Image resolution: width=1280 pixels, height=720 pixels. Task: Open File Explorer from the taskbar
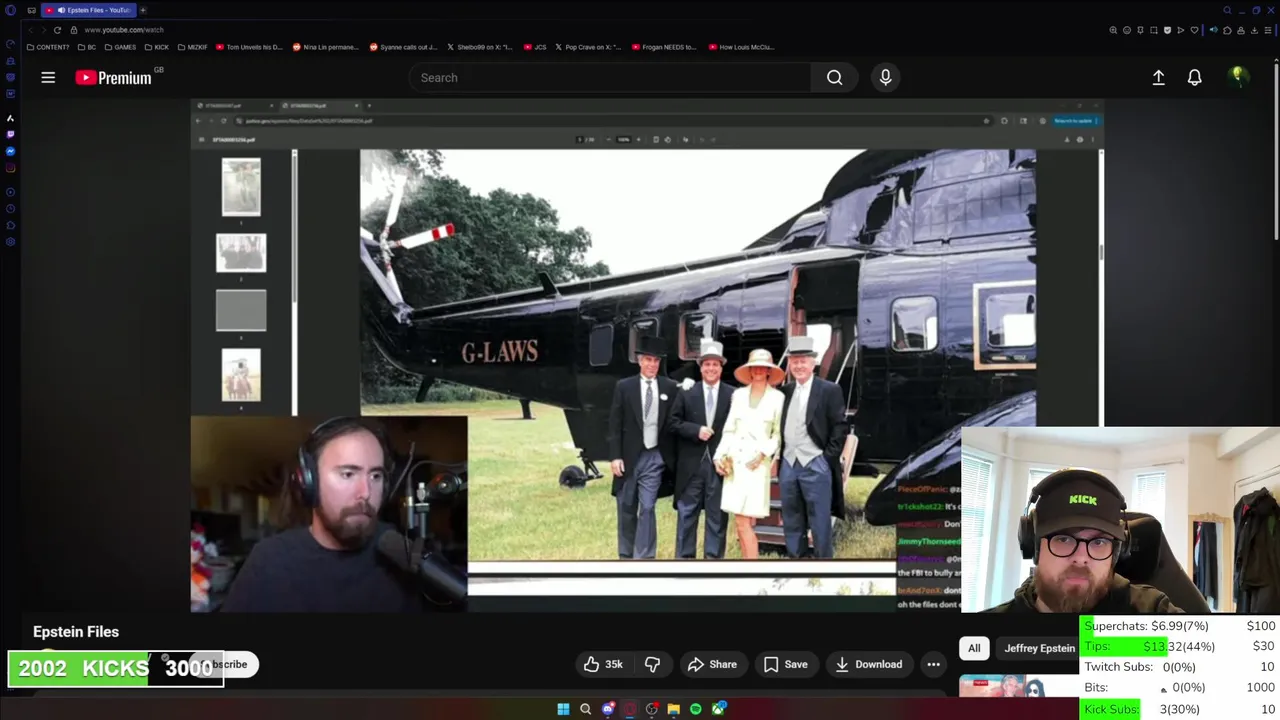point(674,709)
